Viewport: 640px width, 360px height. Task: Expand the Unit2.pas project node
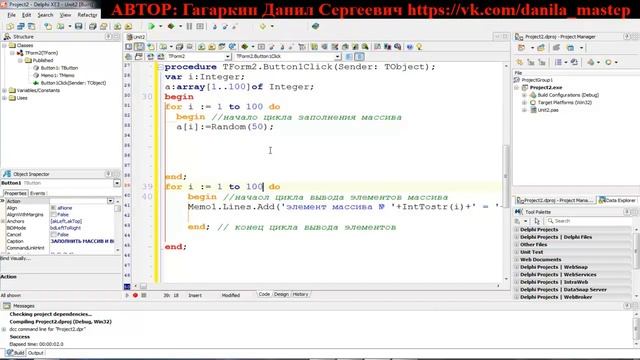524,110
